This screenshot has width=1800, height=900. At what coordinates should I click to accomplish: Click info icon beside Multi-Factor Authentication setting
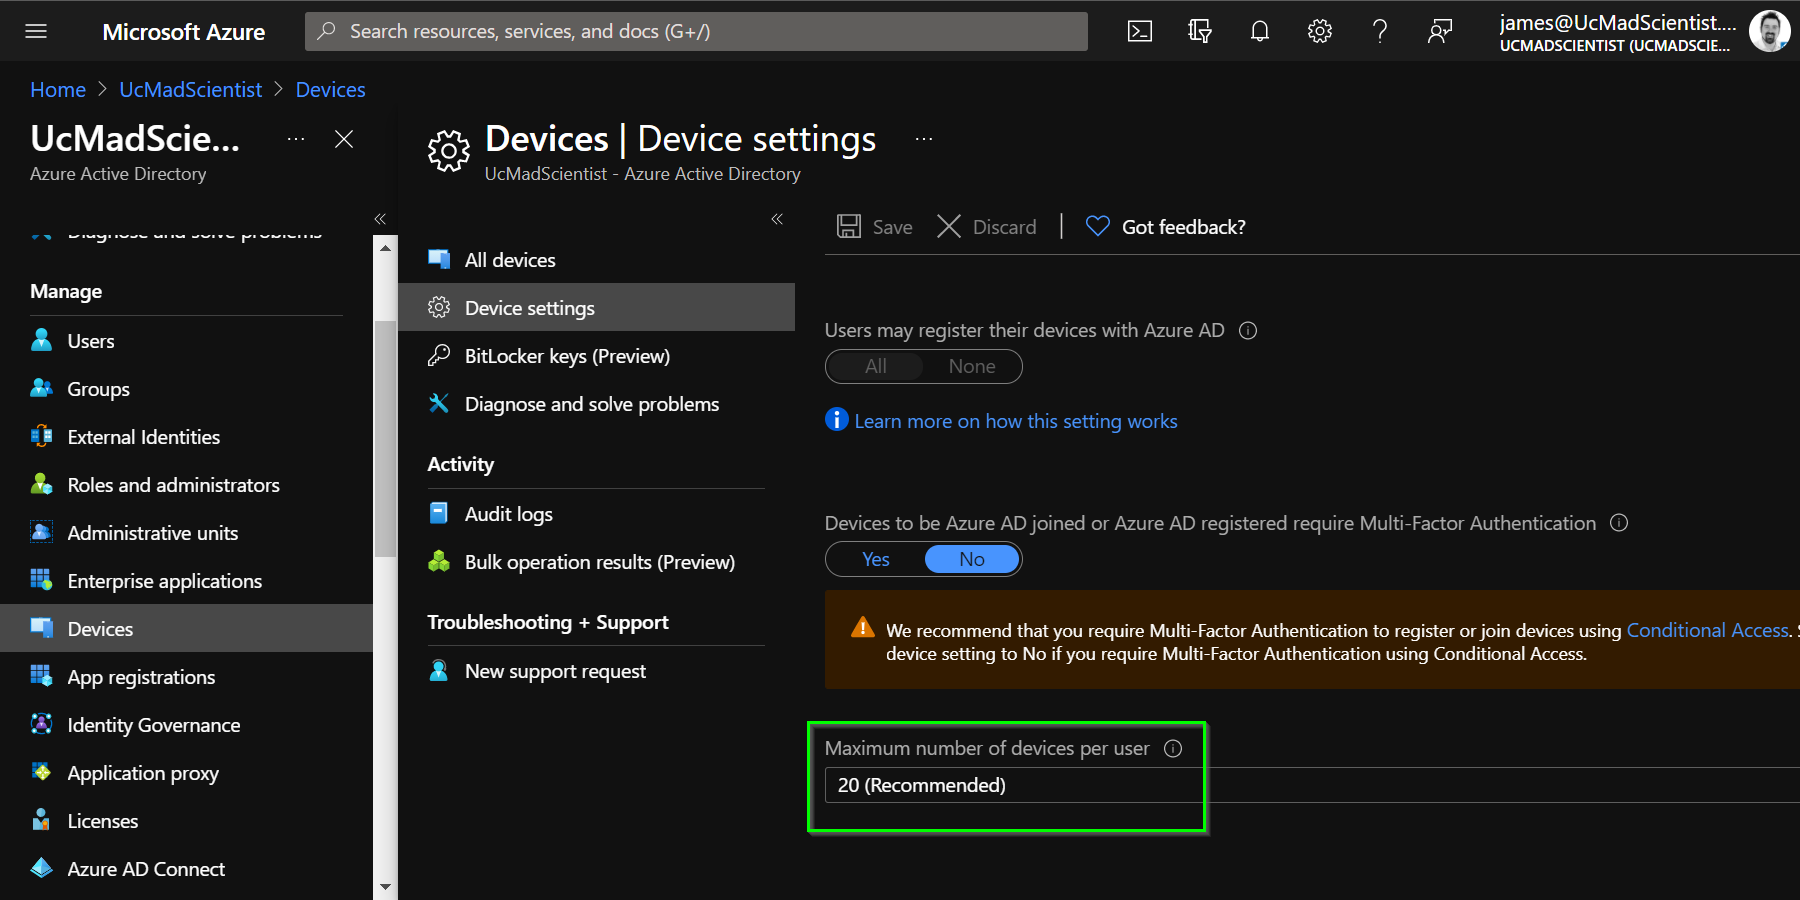pos(1619,523)
